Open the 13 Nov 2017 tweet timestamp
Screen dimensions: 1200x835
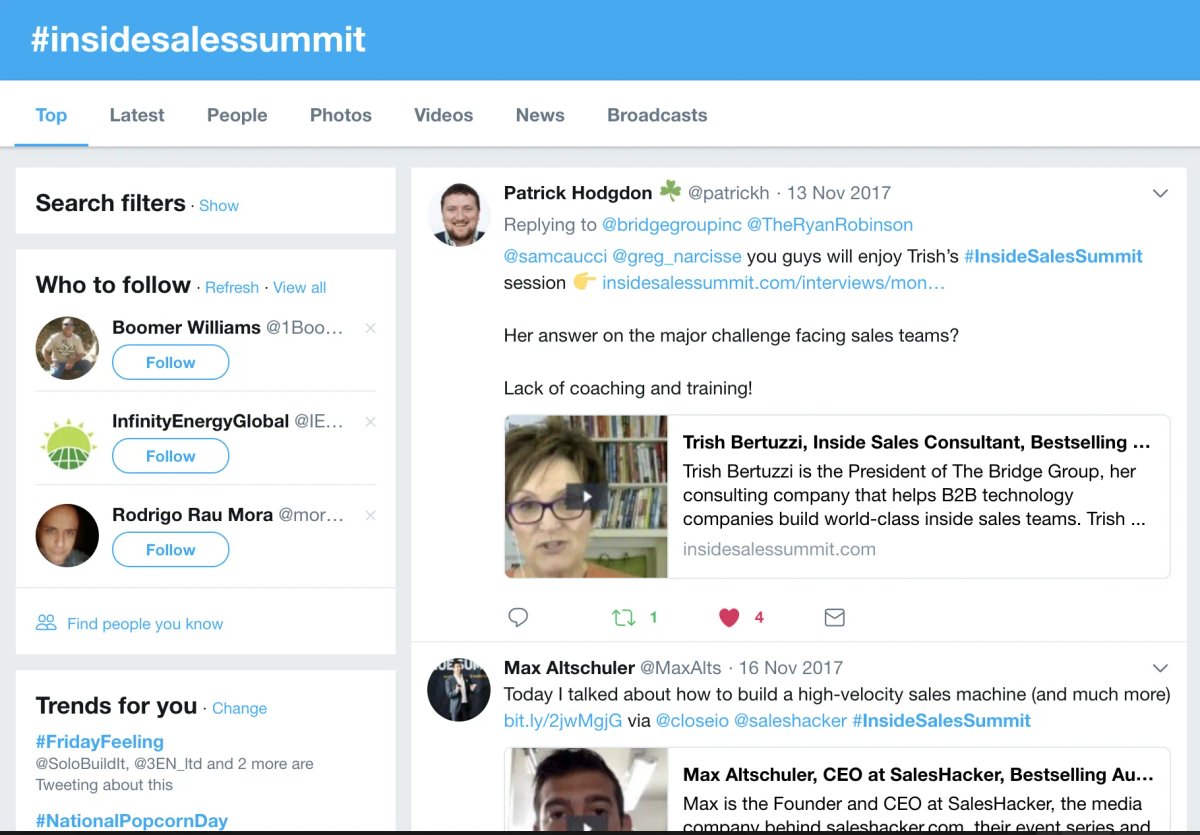pos(838,193)
